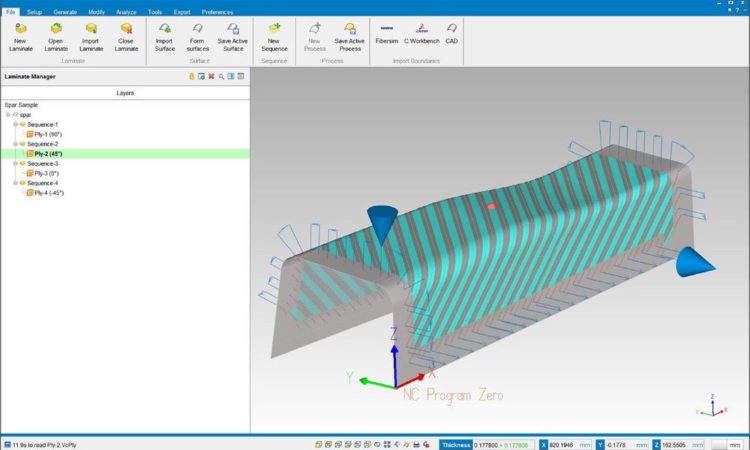Screen dimensions: 750x450
Task: Click the Laminate Manager panel title
Action: pos(30,77)
